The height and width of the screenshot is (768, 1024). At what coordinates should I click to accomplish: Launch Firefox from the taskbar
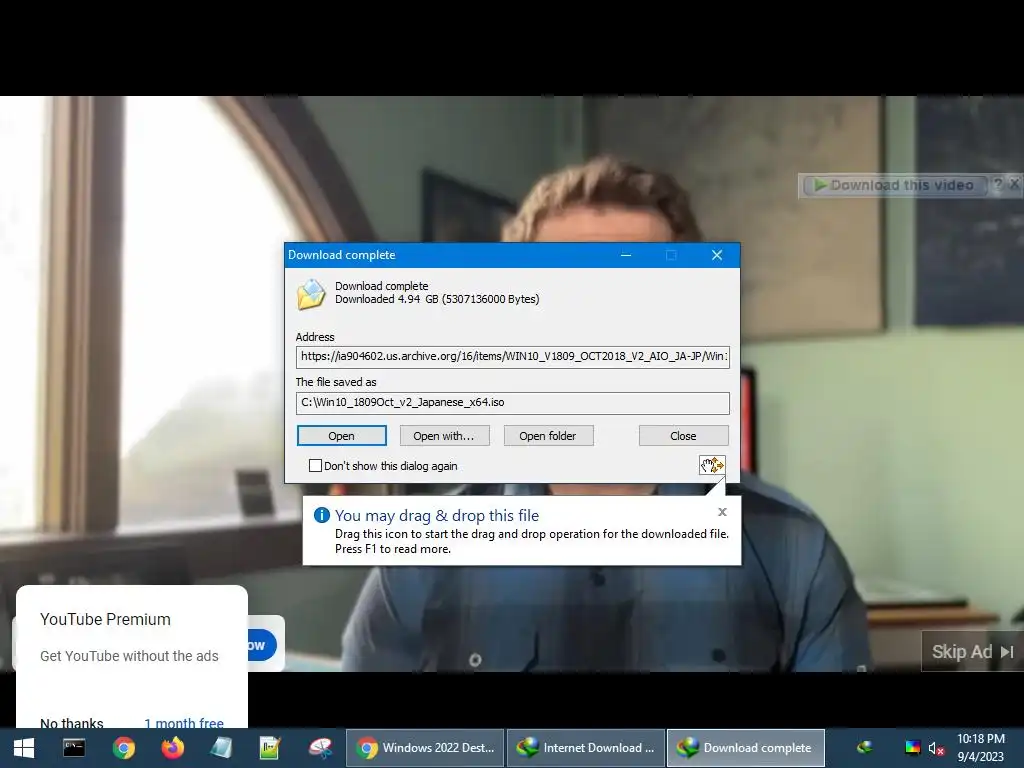[172, 748]
